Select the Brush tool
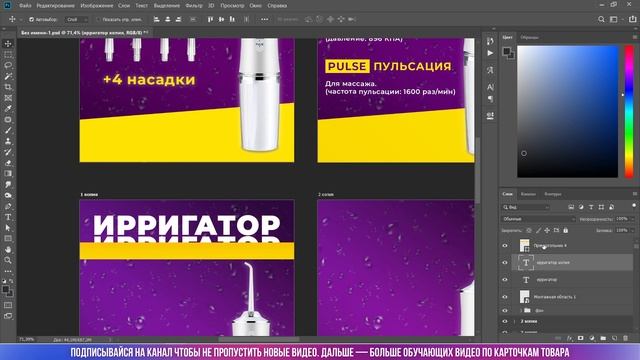The image size is (640, 360). coord(8,130)
